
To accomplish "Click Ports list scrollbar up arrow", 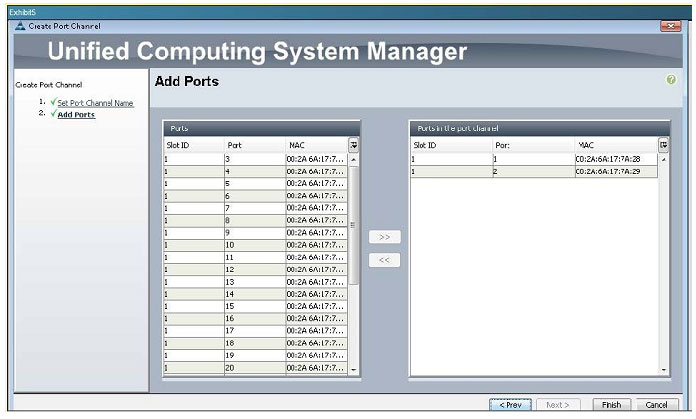I will [x=354, y=160].
